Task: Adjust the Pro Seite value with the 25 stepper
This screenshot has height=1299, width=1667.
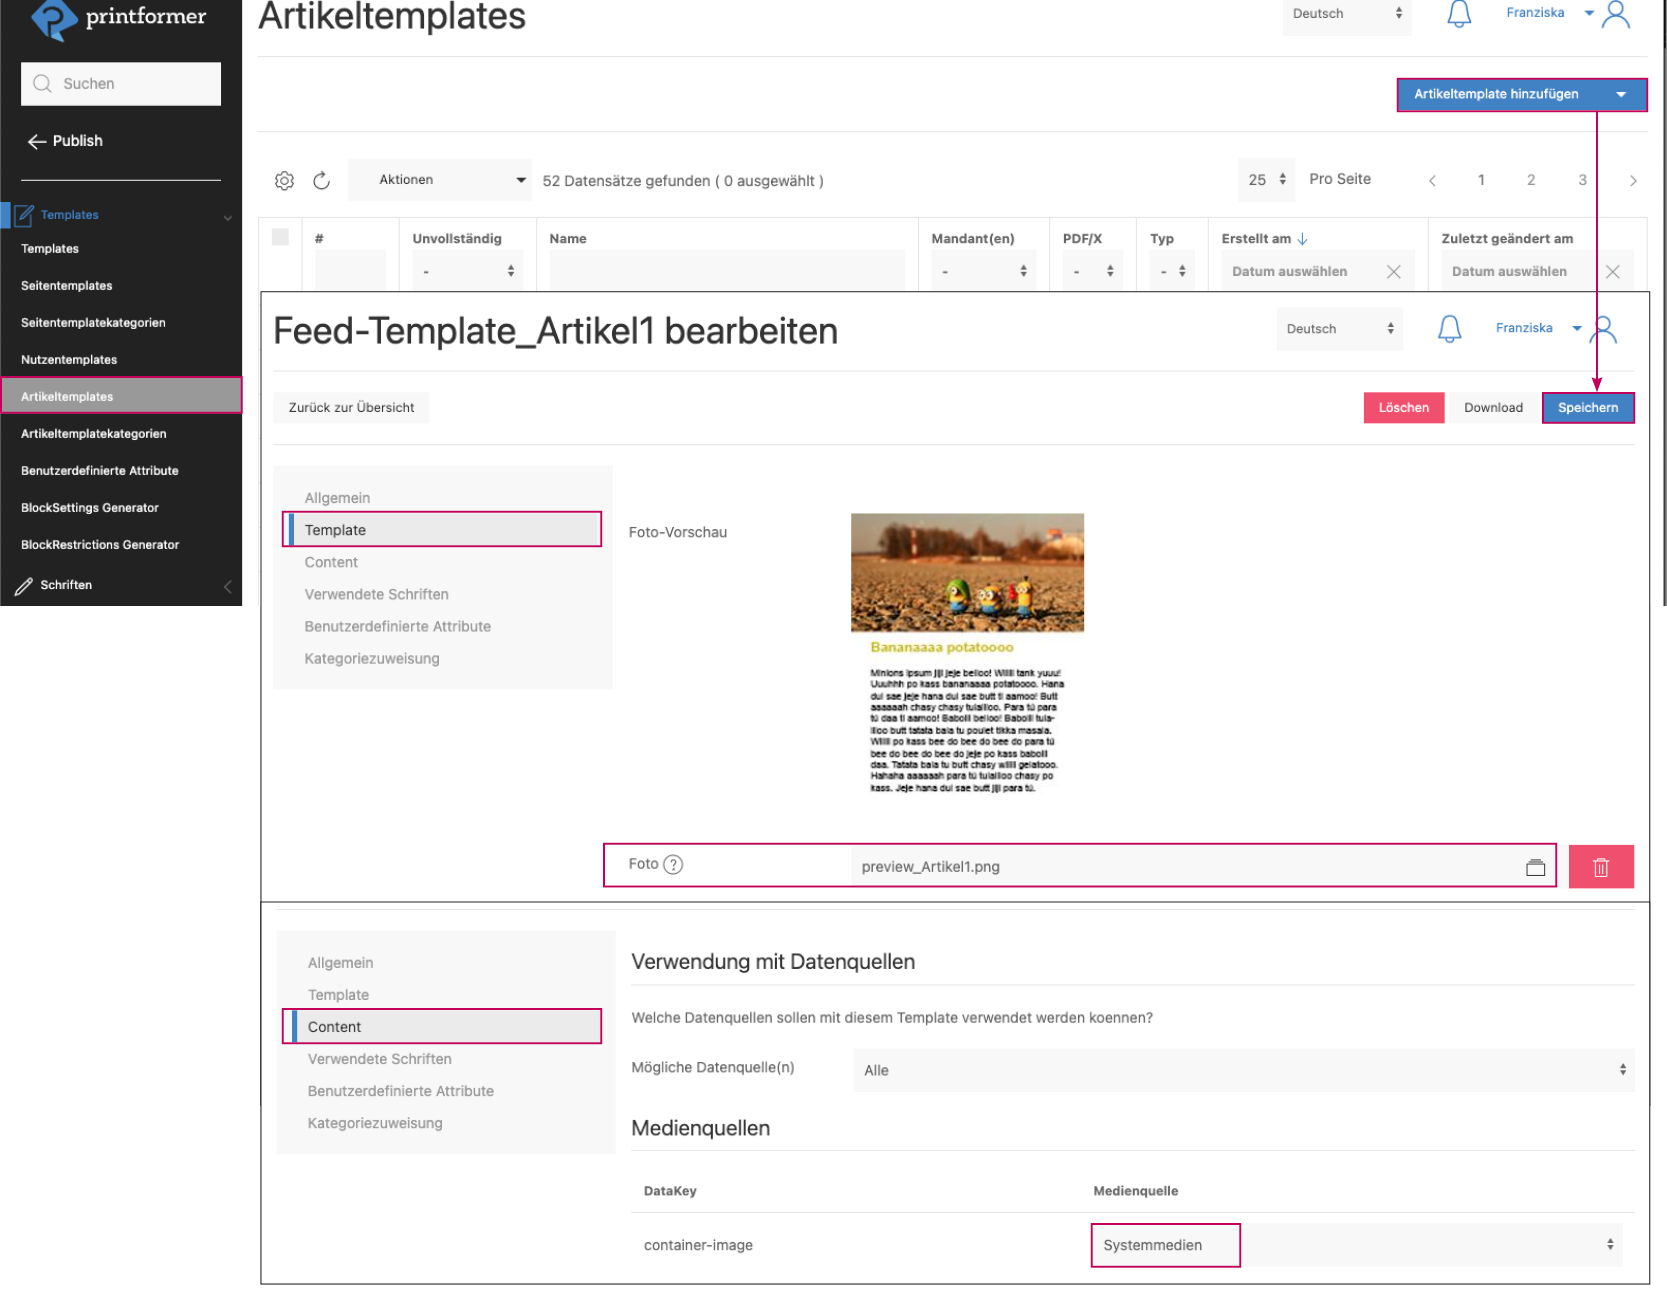Action: click(1266, 179)
